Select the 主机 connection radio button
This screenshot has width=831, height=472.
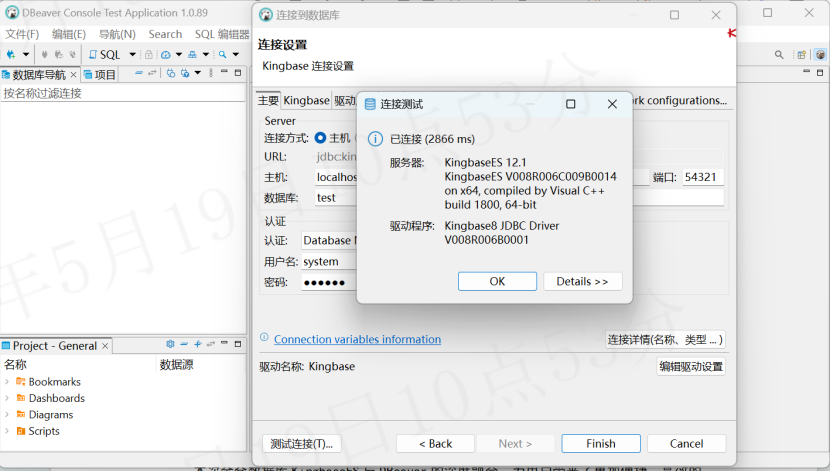(320, 138)
